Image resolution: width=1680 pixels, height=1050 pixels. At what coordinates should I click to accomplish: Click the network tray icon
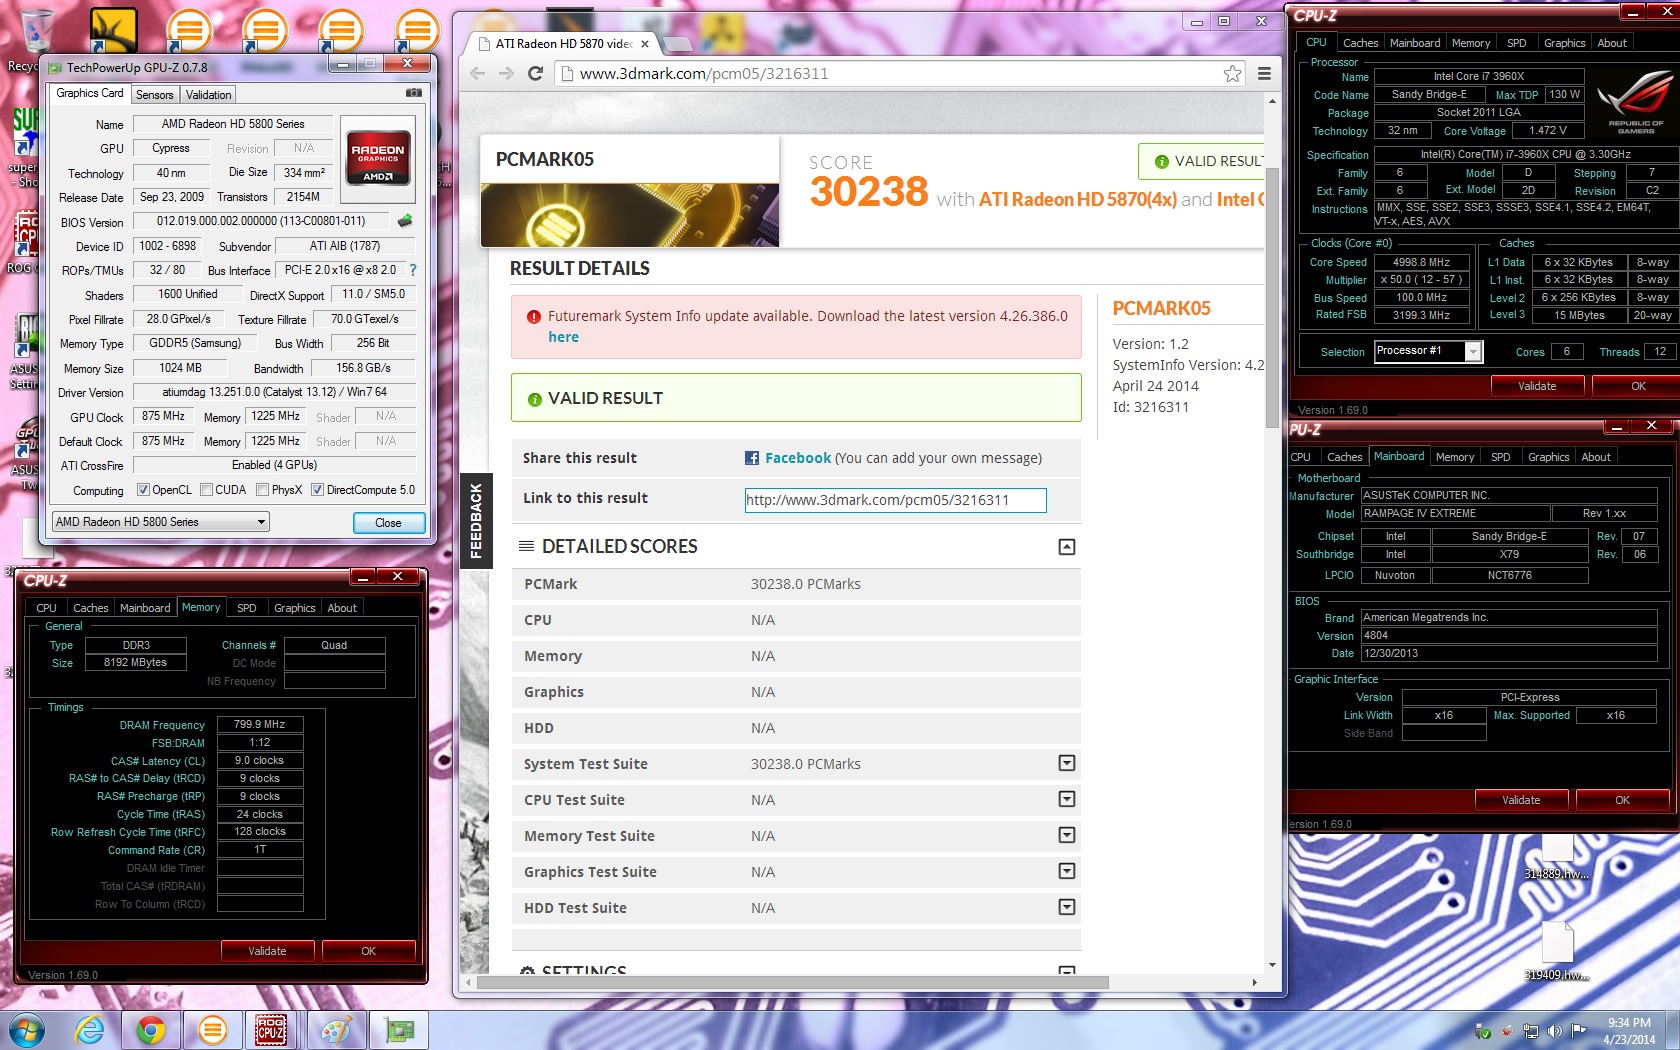pyautogui.click(x=1530, y=1031)
